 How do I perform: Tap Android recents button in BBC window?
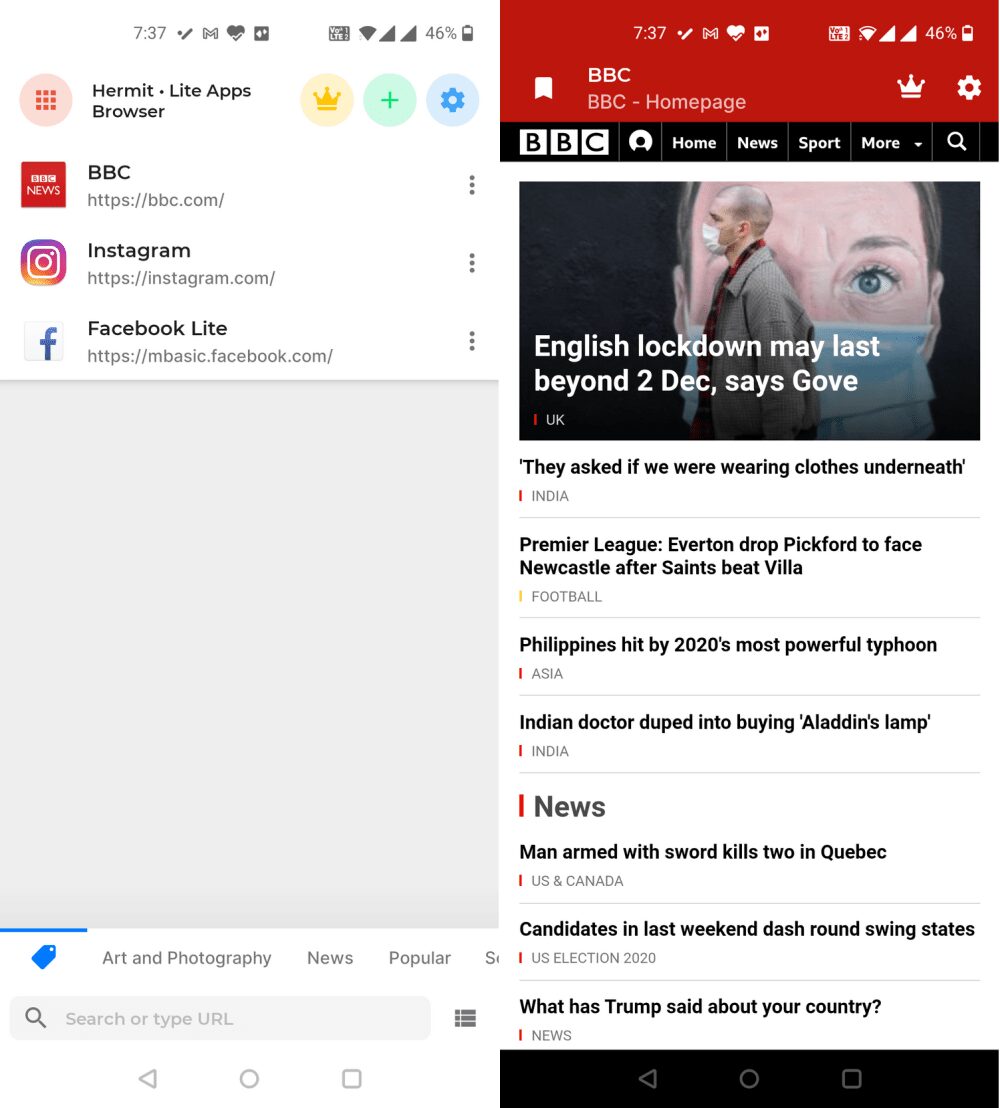[852, 1078]
